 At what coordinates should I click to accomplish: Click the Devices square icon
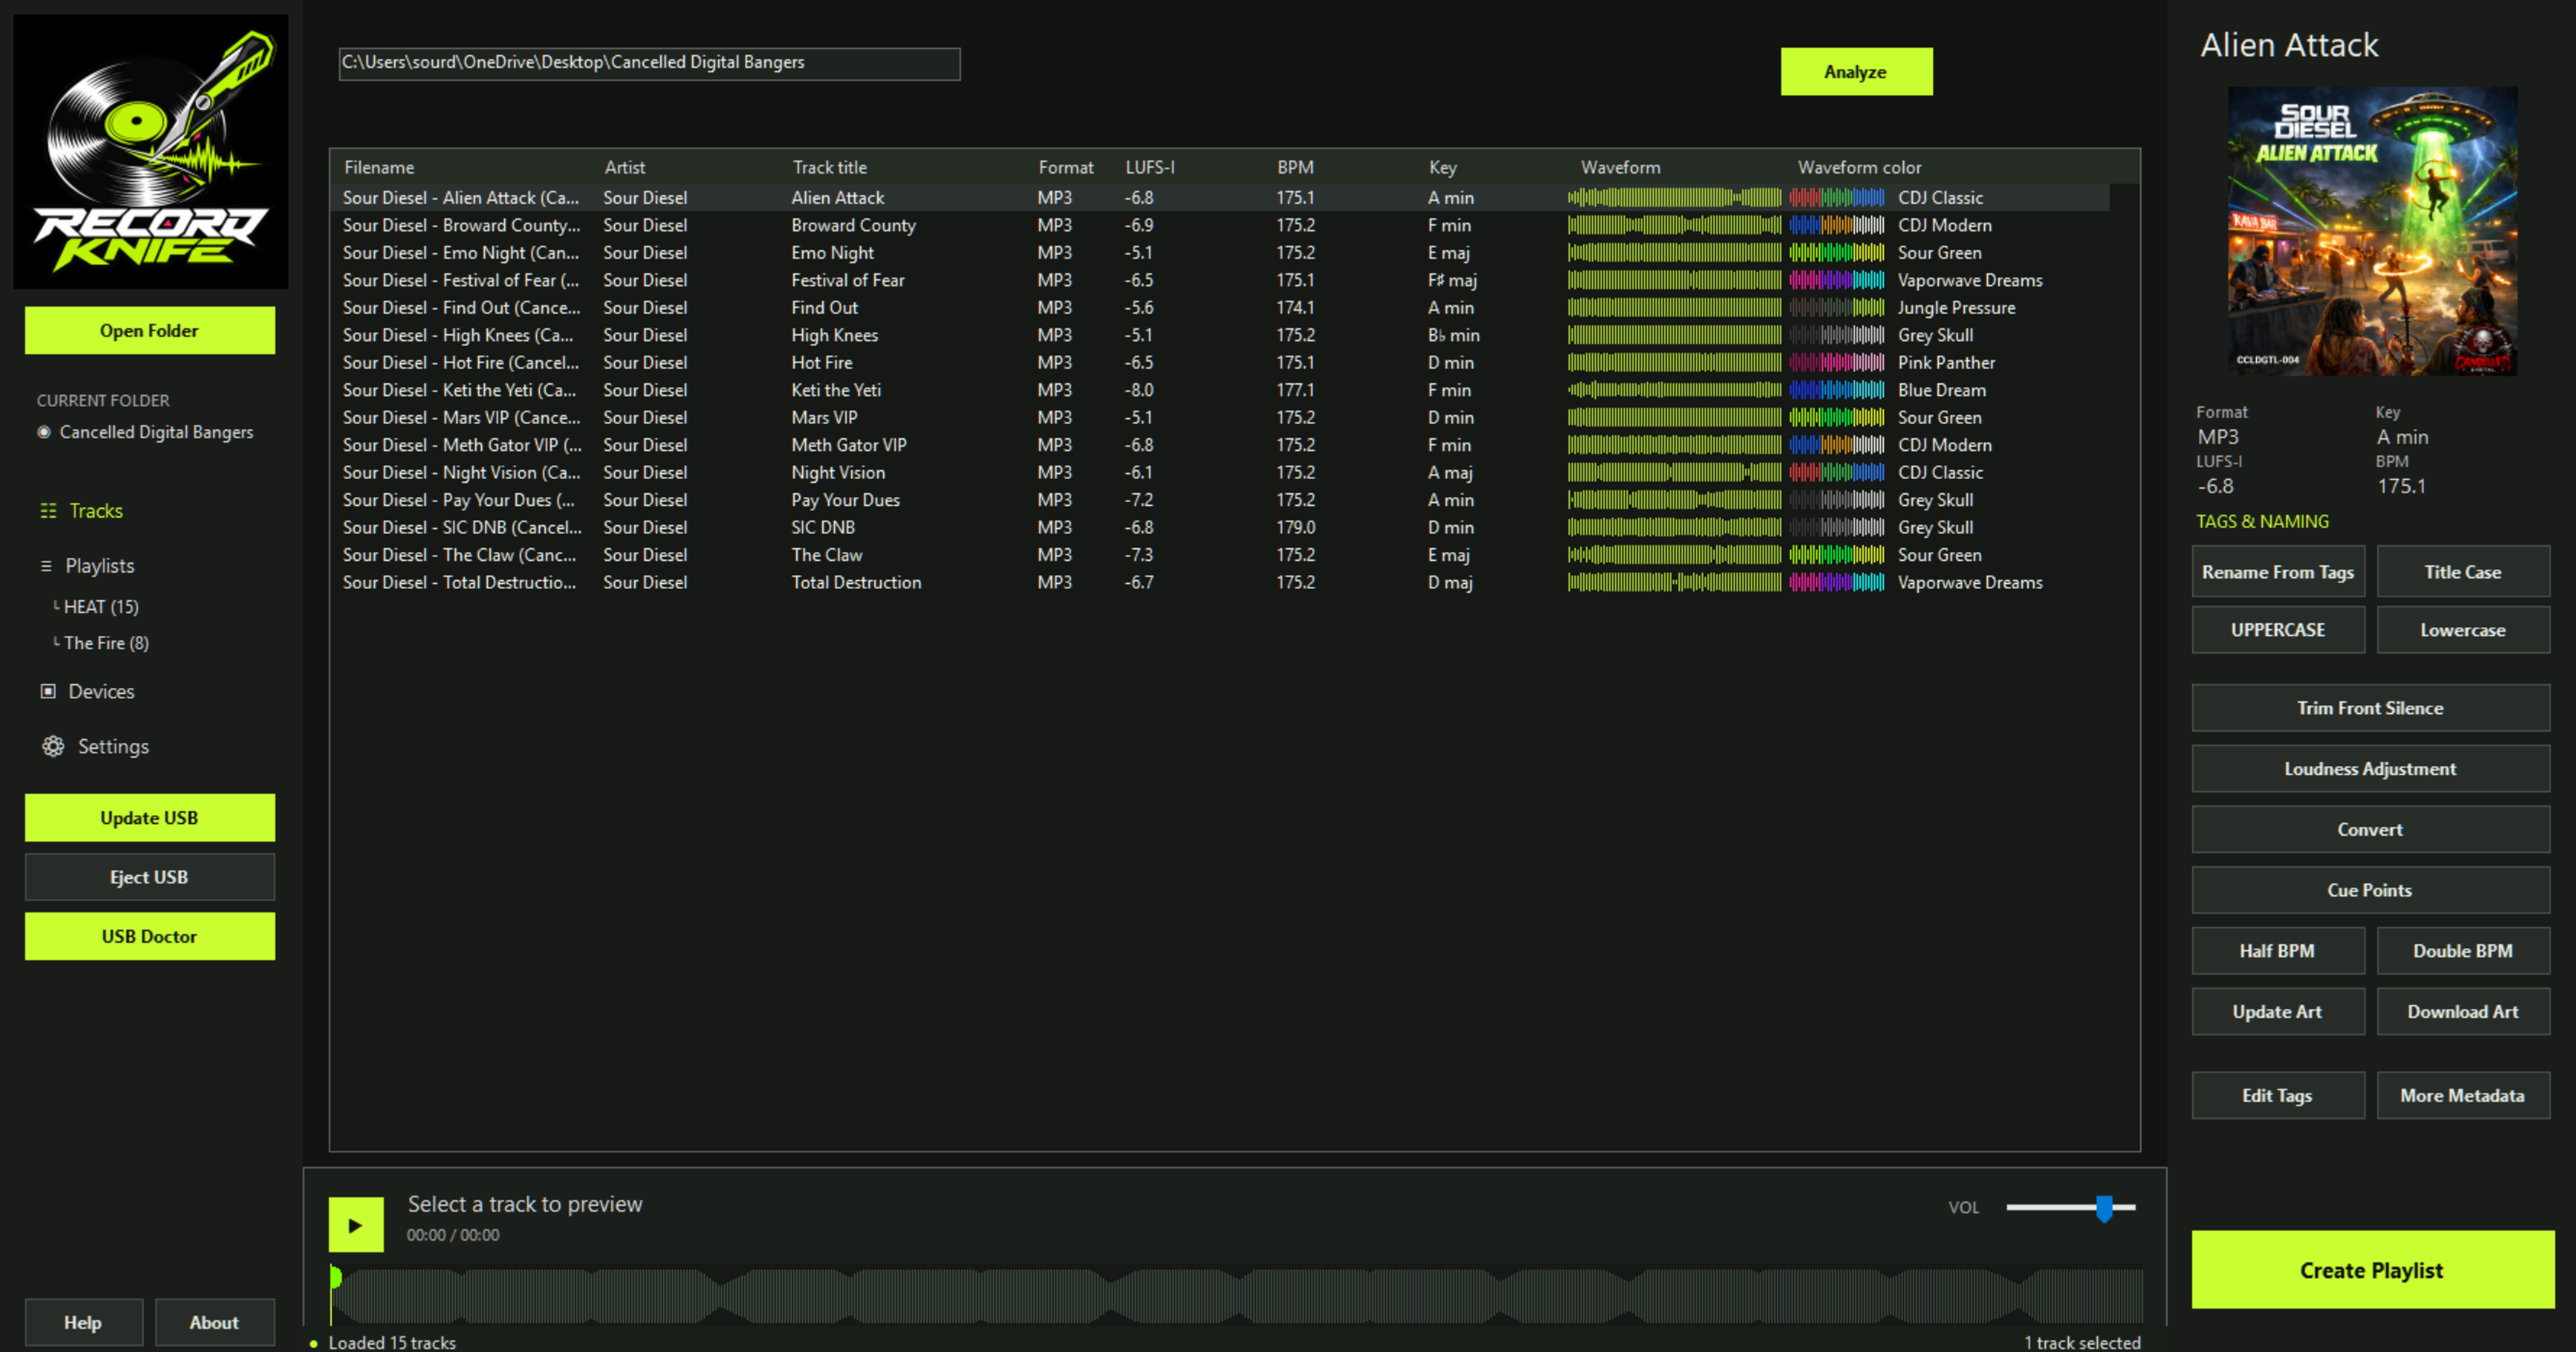(48, 691)
